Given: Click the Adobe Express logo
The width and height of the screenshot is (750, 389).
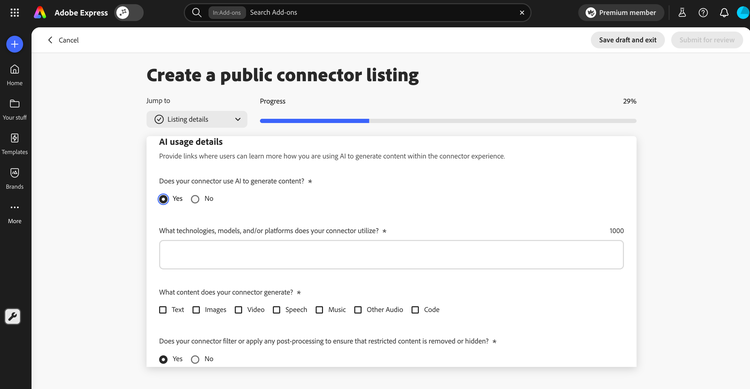Looking at the screenshot, I should point(40,13).
